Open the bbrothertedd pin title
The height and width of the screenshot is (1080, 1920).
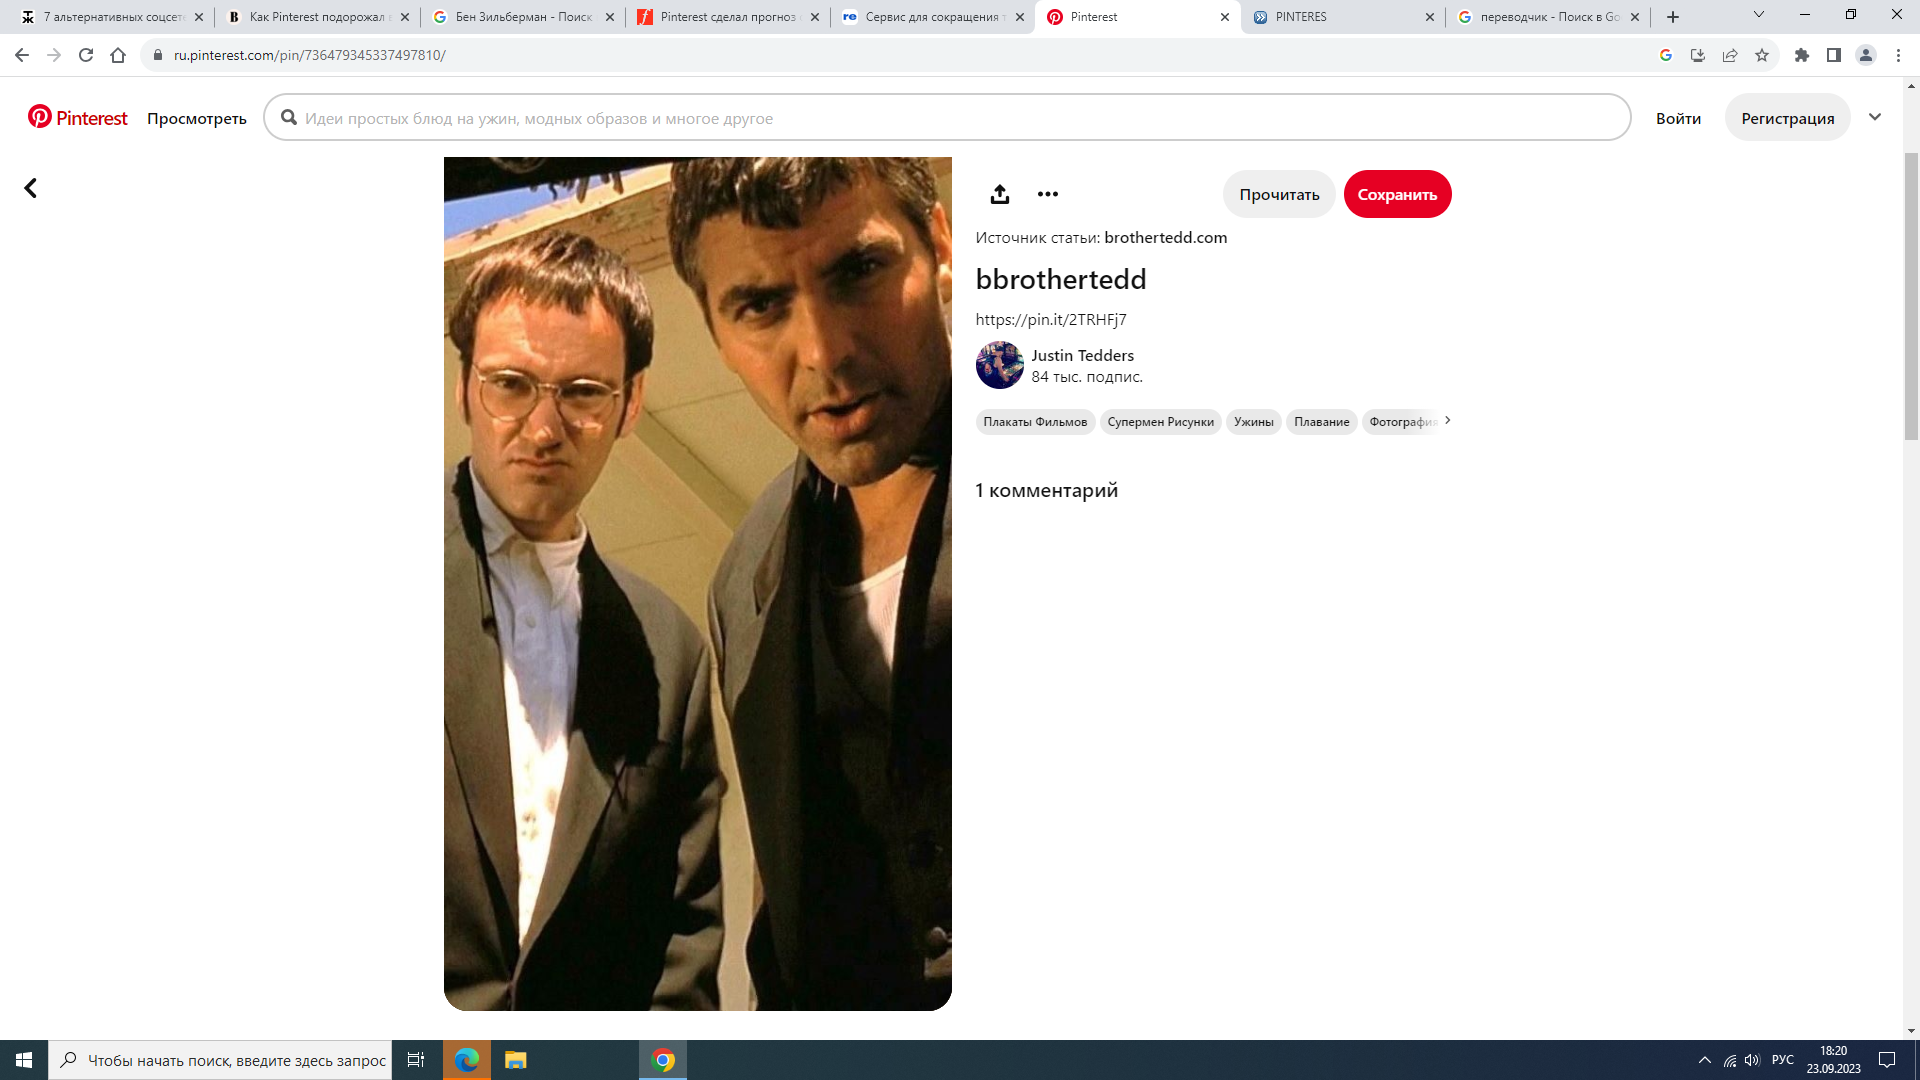click(x=1061, y=279)
